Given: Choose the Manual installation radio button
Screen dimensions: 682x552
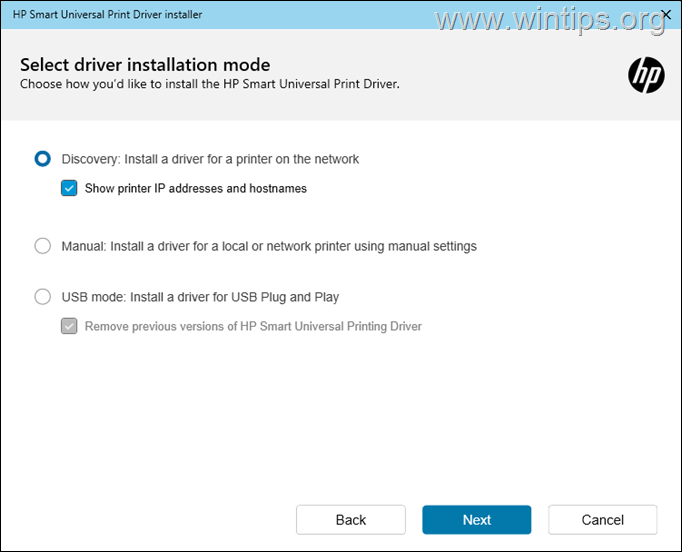Looking at the screenshot, I should point(43,246).
